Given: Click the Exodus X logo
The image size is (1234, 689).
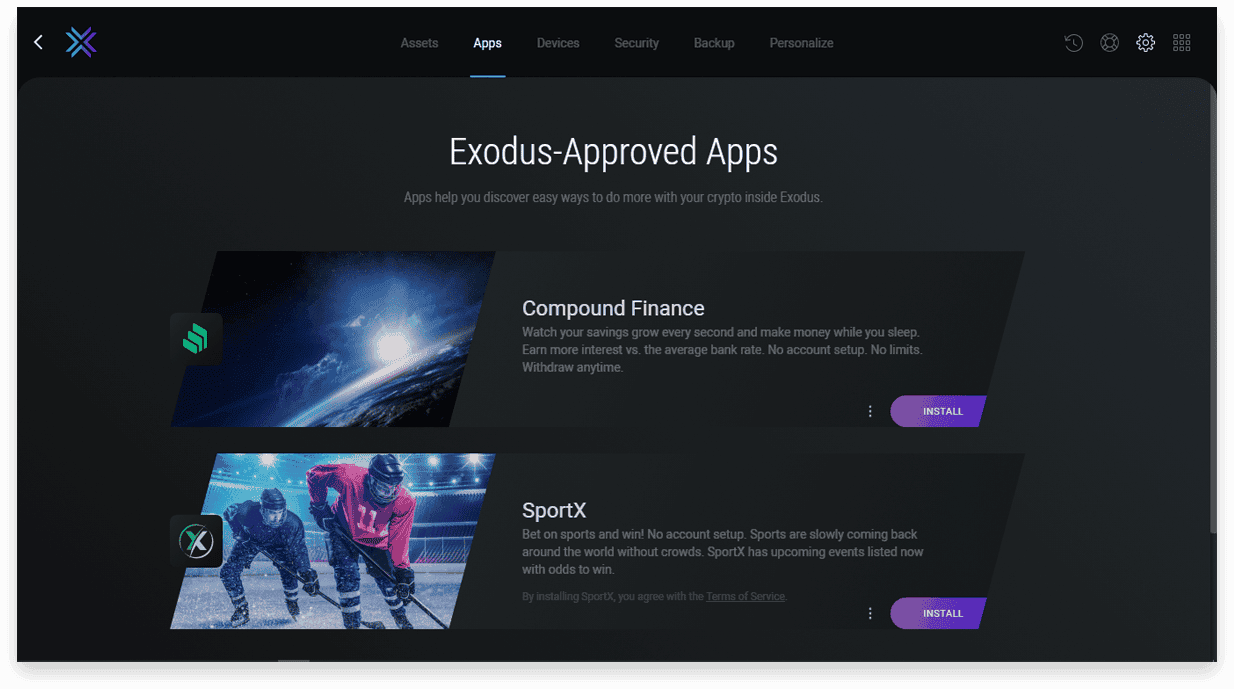Looking at the screenshot, I should pos(81,42).
